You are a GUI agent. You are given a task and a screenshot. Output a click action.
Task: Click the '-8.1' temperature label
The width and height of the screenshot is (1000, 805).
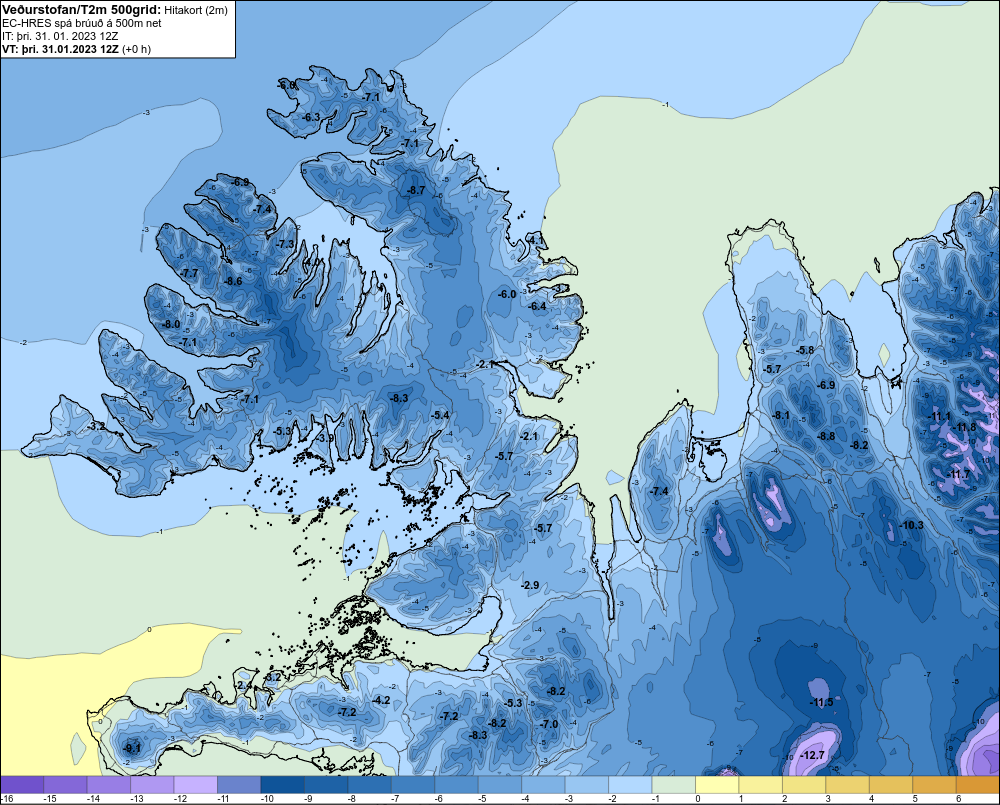(781, 415)
